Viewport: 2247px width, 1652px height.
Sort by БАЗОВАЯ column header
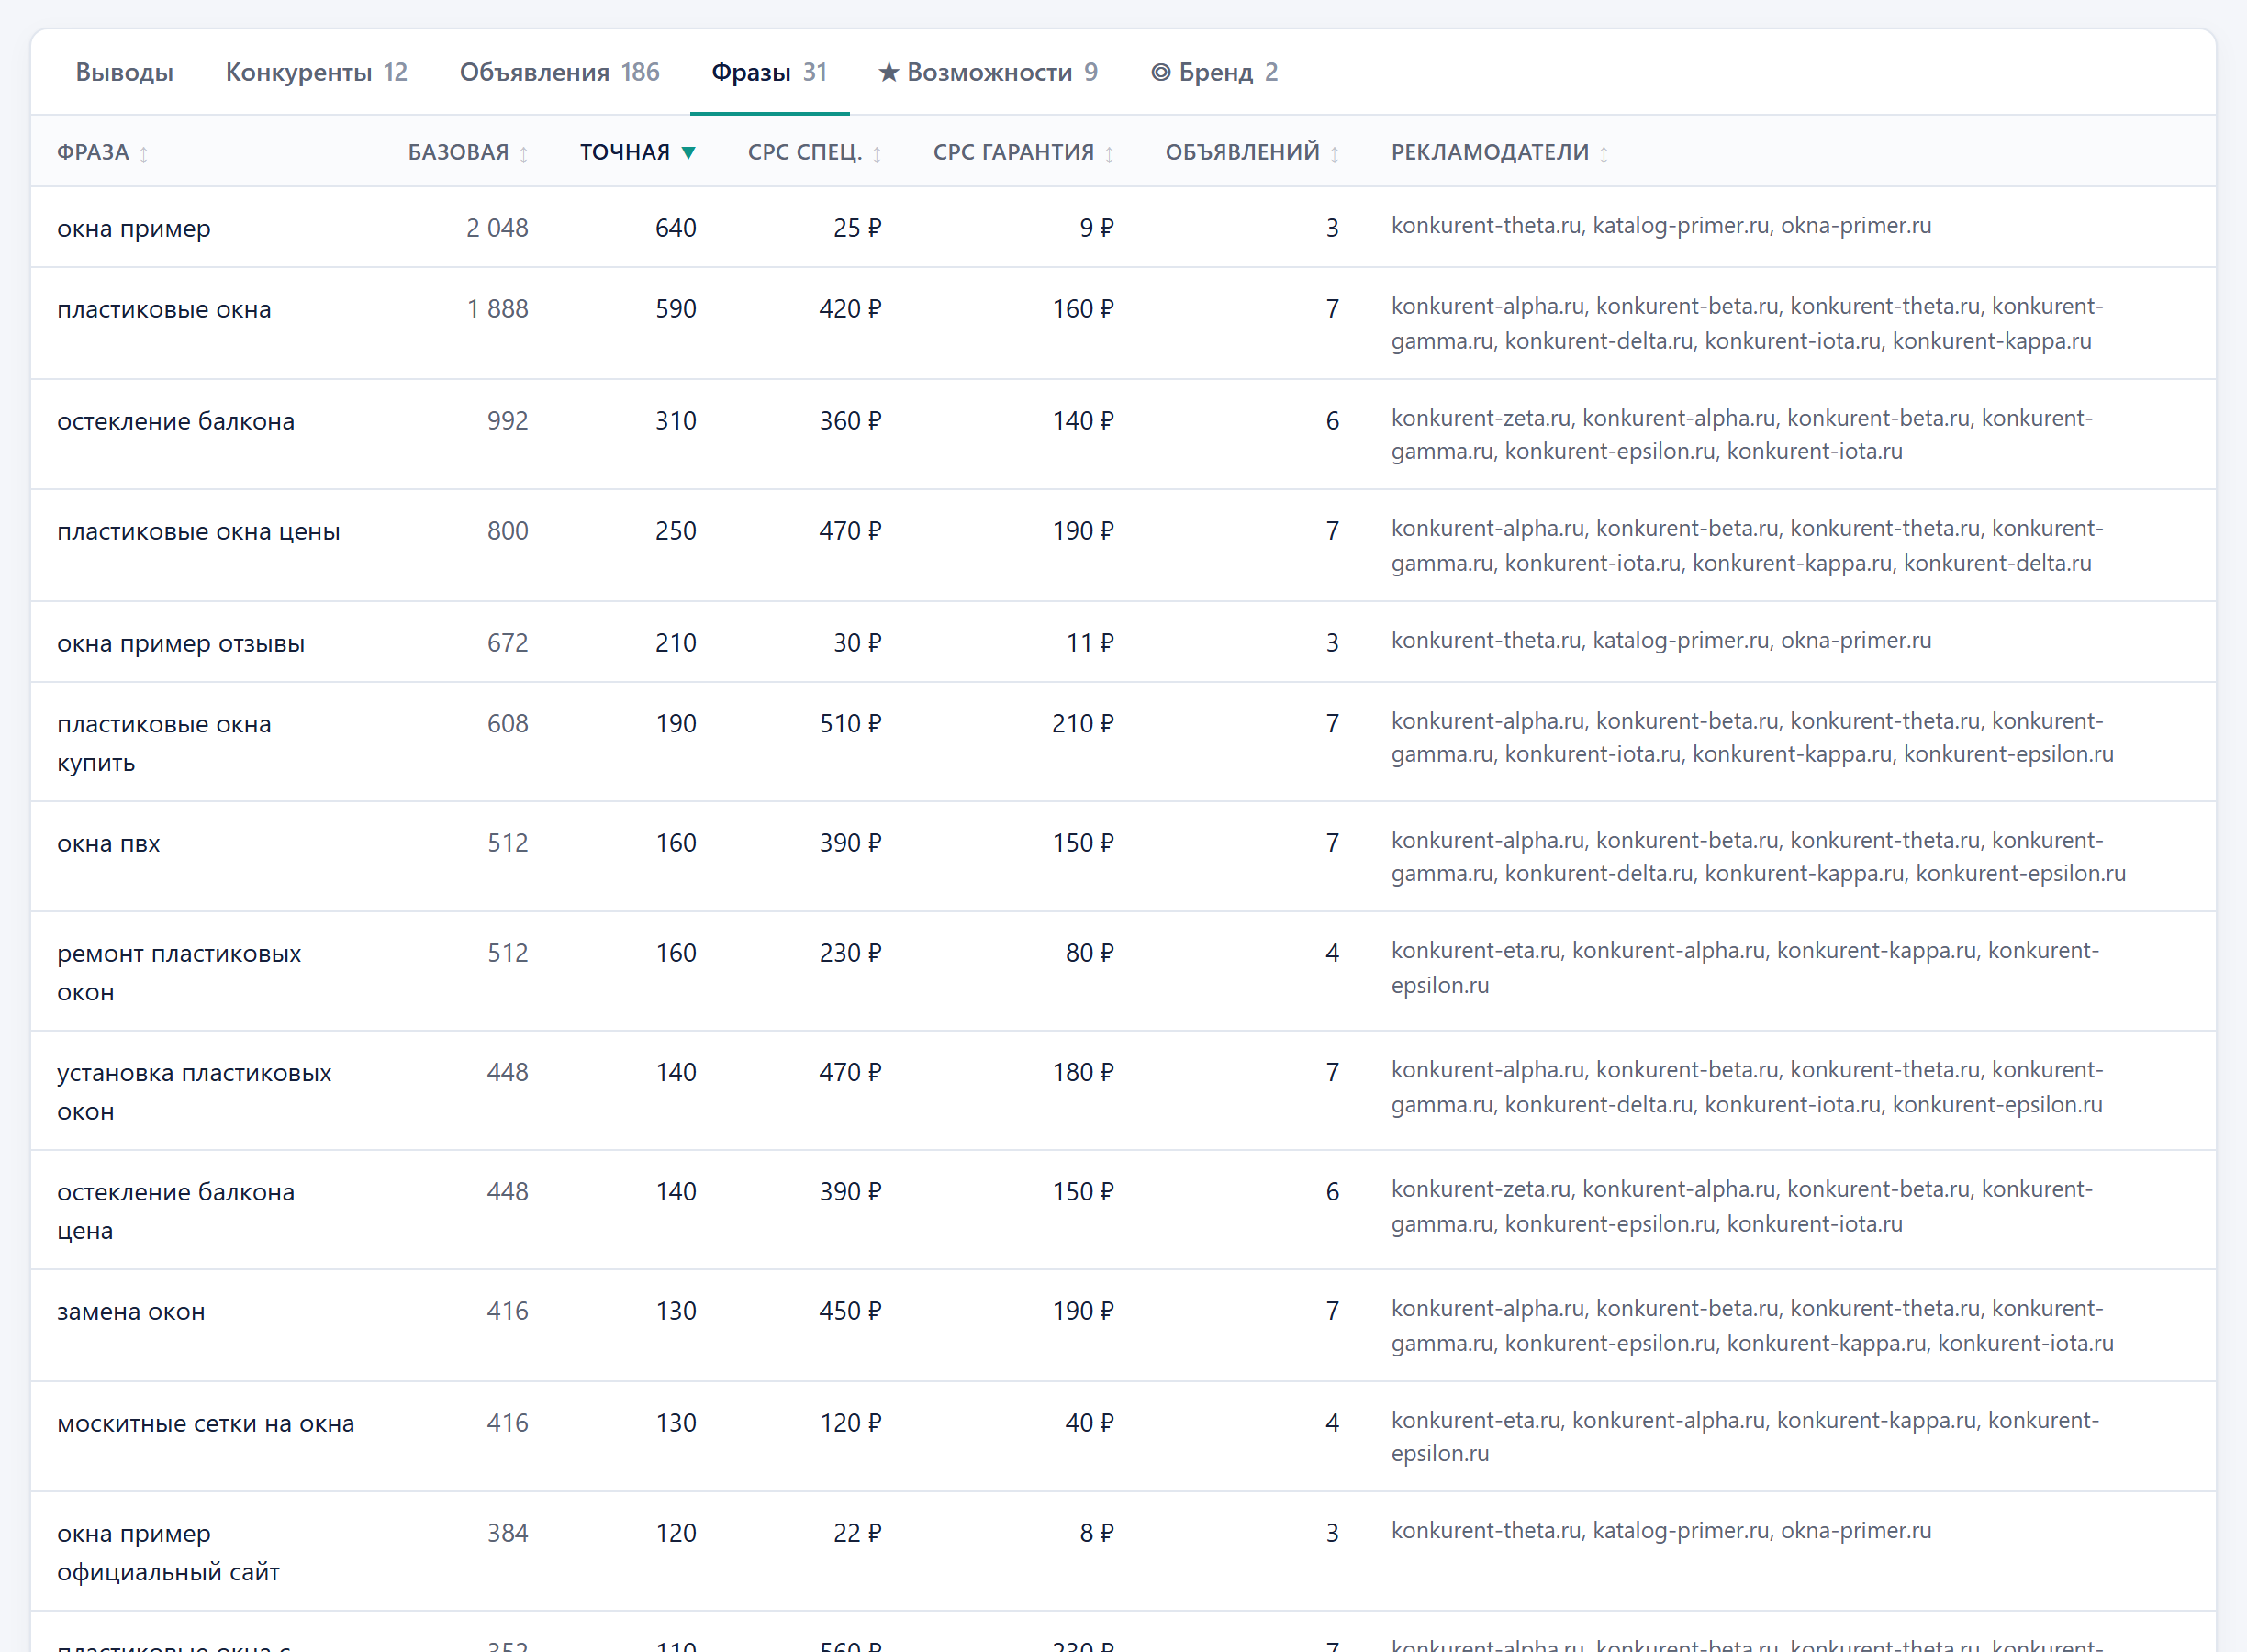pos(468,152)
